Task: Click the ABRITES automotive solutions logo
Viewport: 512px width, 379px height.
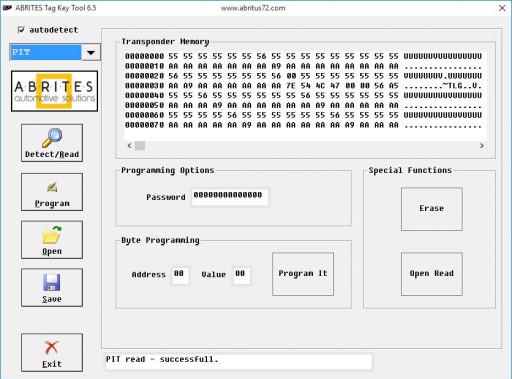Action: coord(54,91)
